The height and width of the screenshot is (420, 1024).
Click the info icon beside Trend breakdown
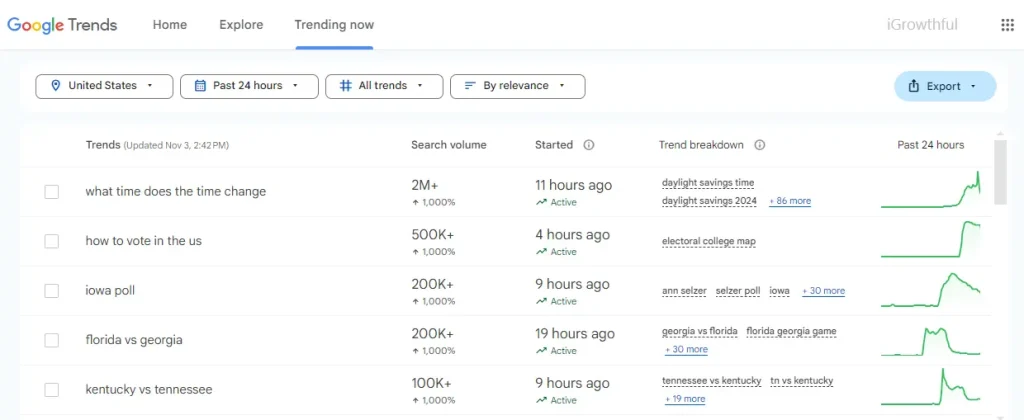[760, 145]
